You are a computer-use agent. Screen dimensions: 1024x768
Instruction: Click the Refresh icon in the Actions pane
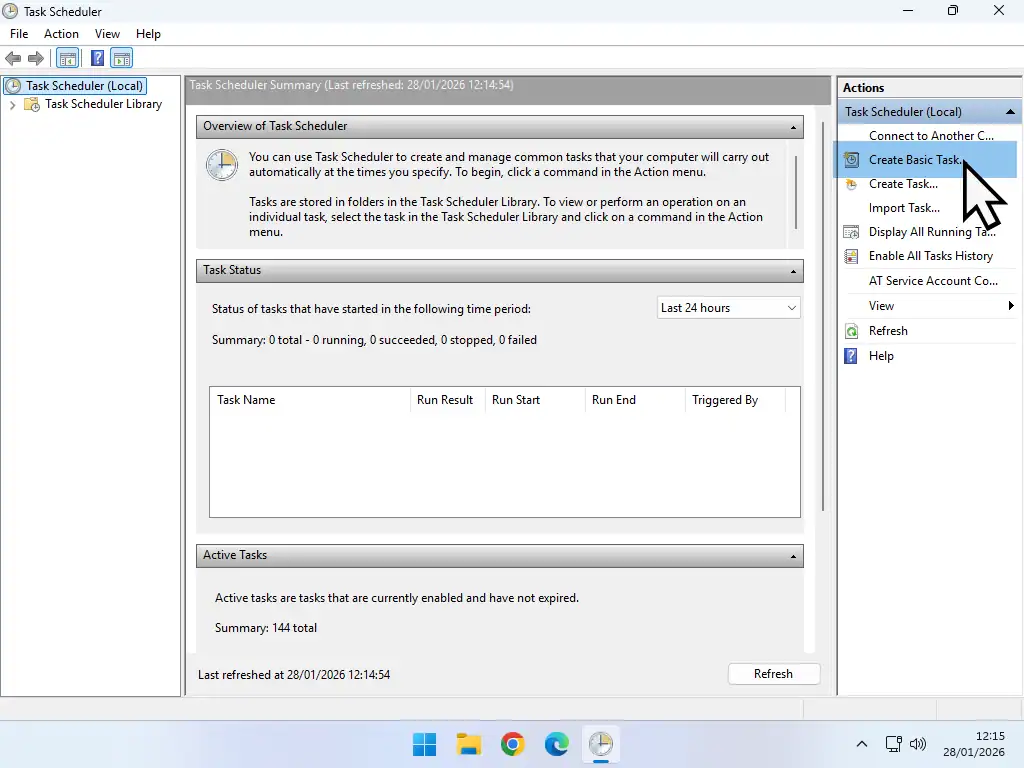click(x=852, y=331)
